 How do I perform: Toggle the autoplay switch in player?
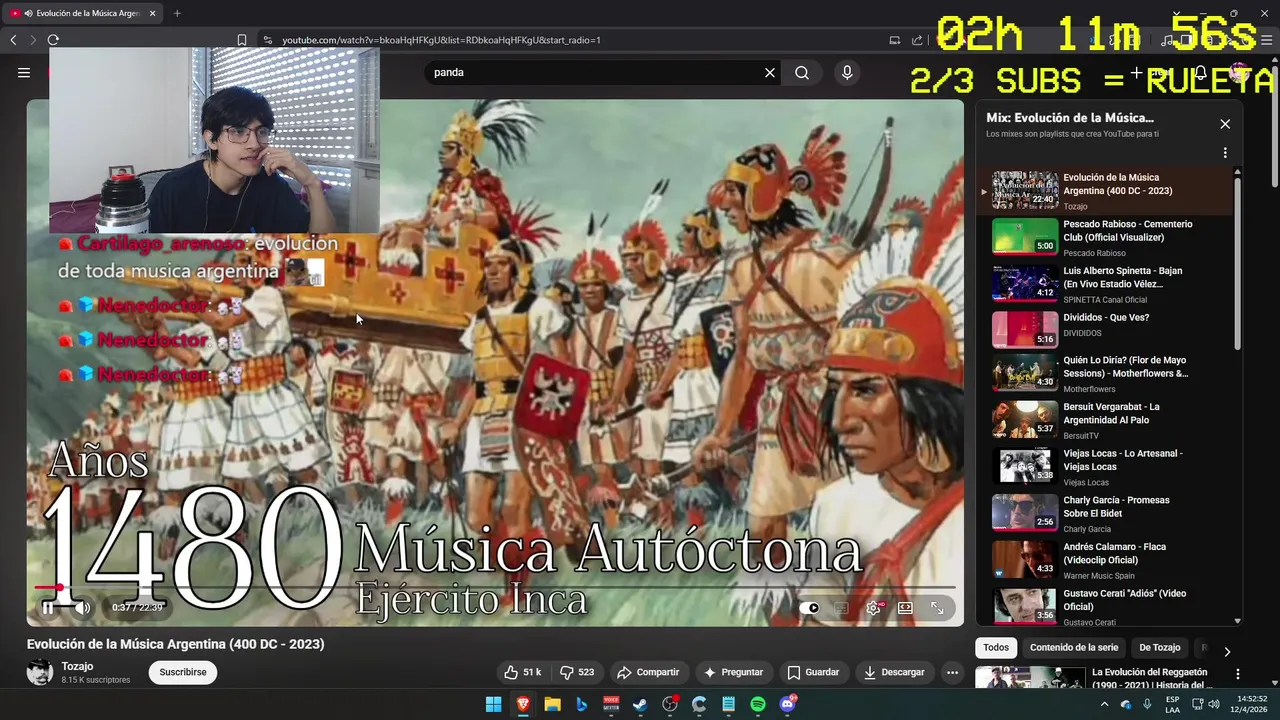click(x=809, y=607)
